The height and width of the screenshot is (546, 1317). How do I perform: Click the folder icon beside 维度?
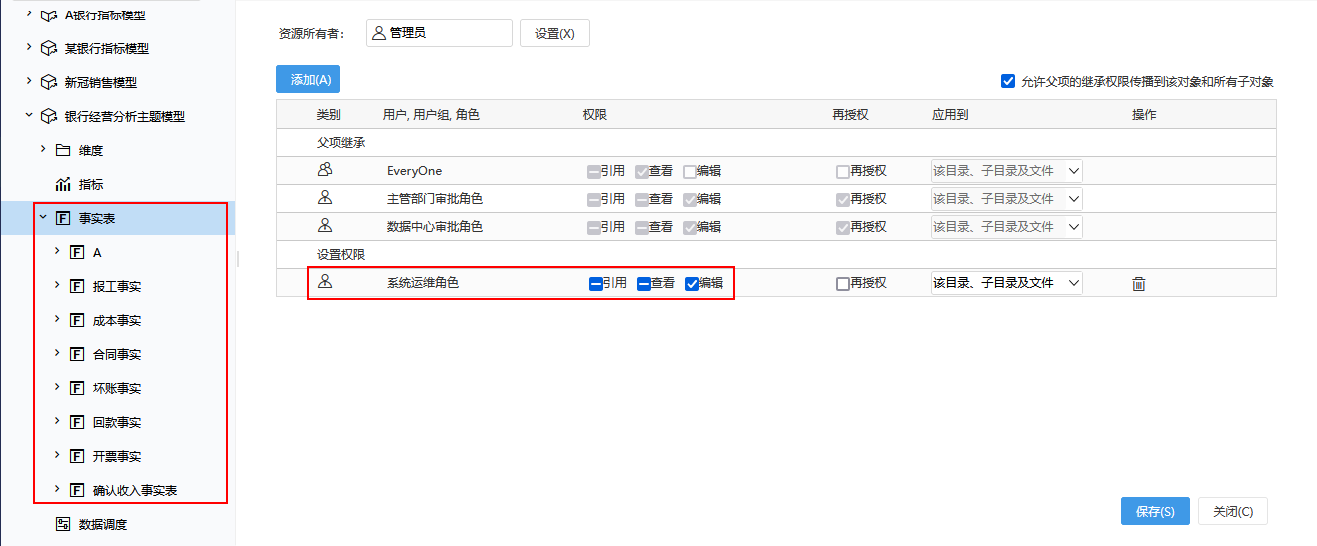[63, 150]
